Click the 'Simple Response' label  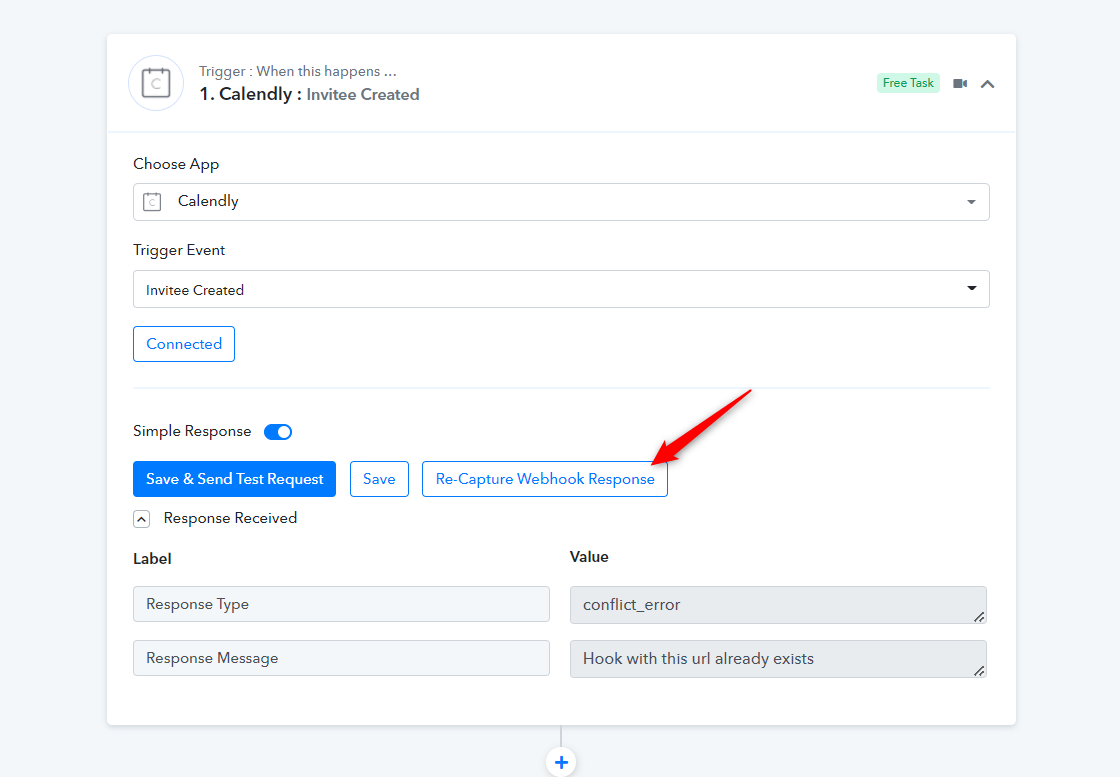192,431
